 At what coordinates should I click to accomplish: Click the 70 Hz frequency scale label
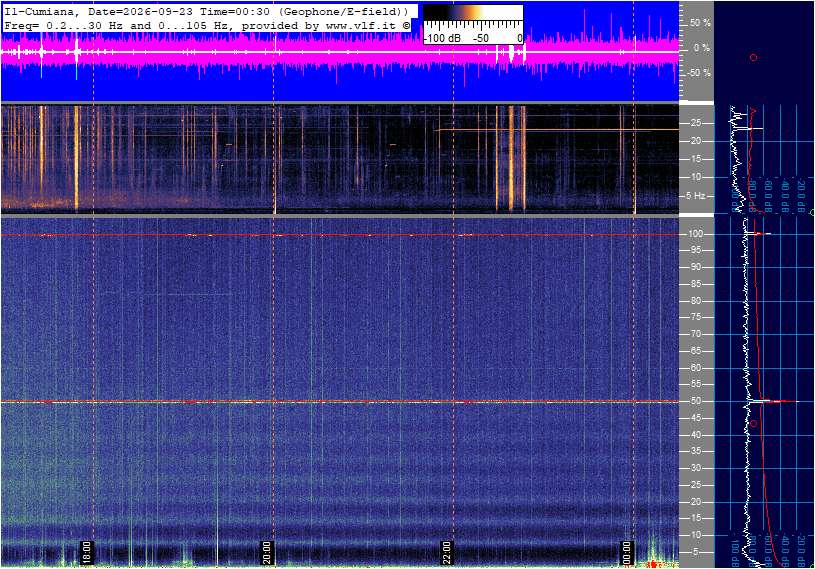[695, 334]
